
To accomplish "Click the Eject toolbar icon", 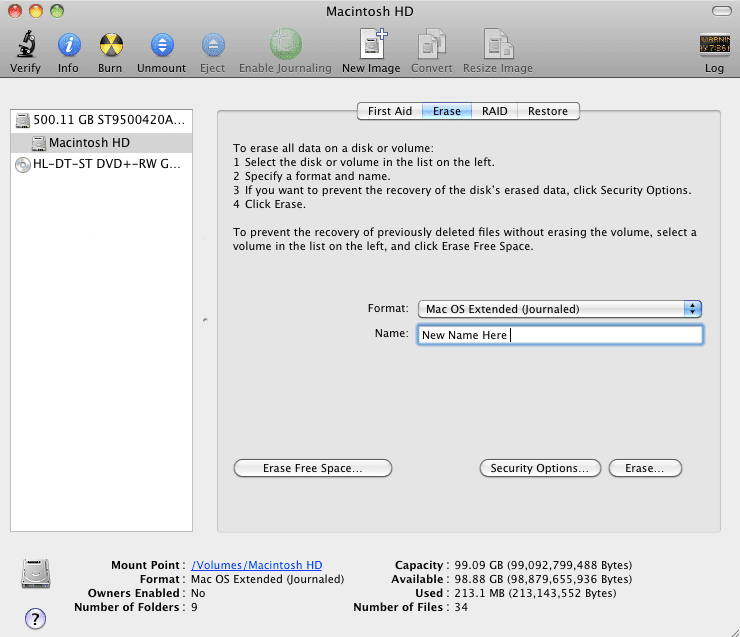I will pos(213,45).
